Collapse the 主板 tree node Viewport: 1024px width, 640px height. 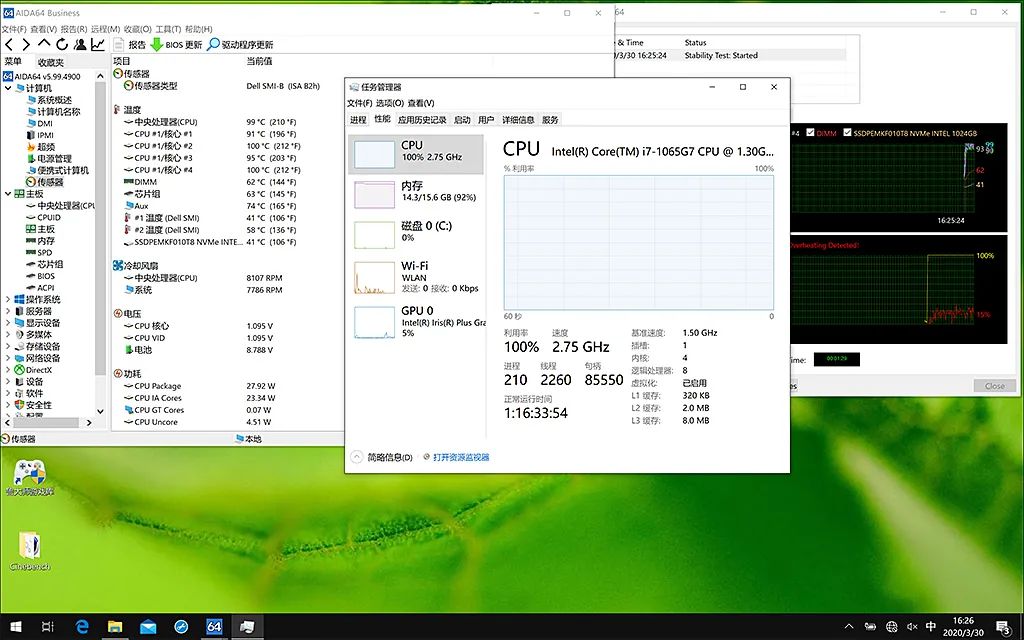pyautogui.click(x=8, y=194)
